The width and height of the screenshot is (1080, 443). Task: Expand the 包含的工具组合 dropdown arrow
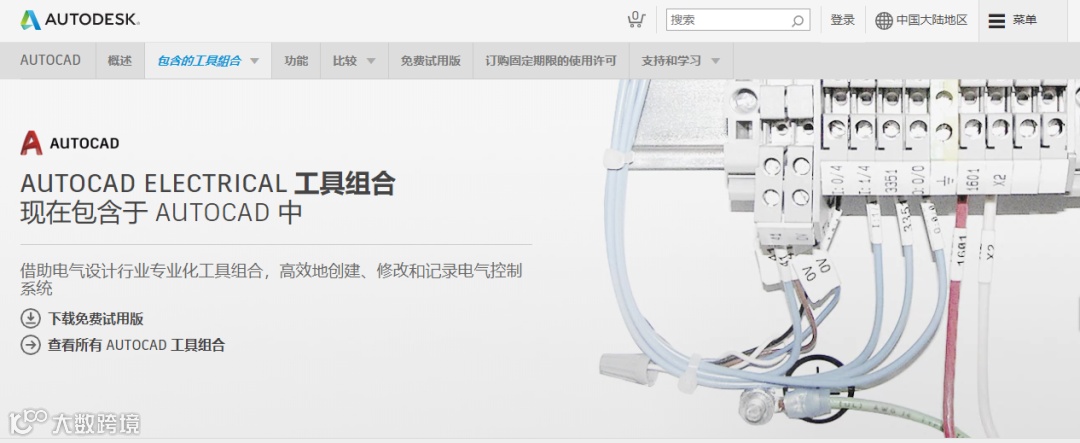[x=254, y=61]
